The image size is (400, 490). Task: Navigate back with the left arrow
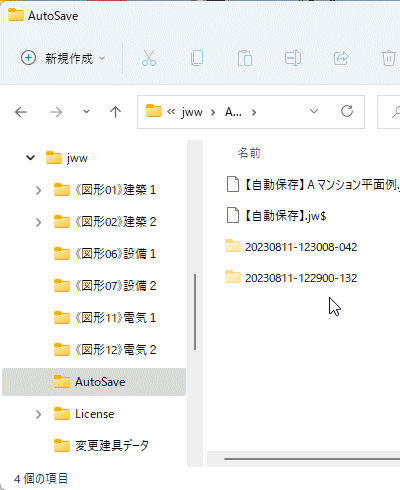coord(21,112)
